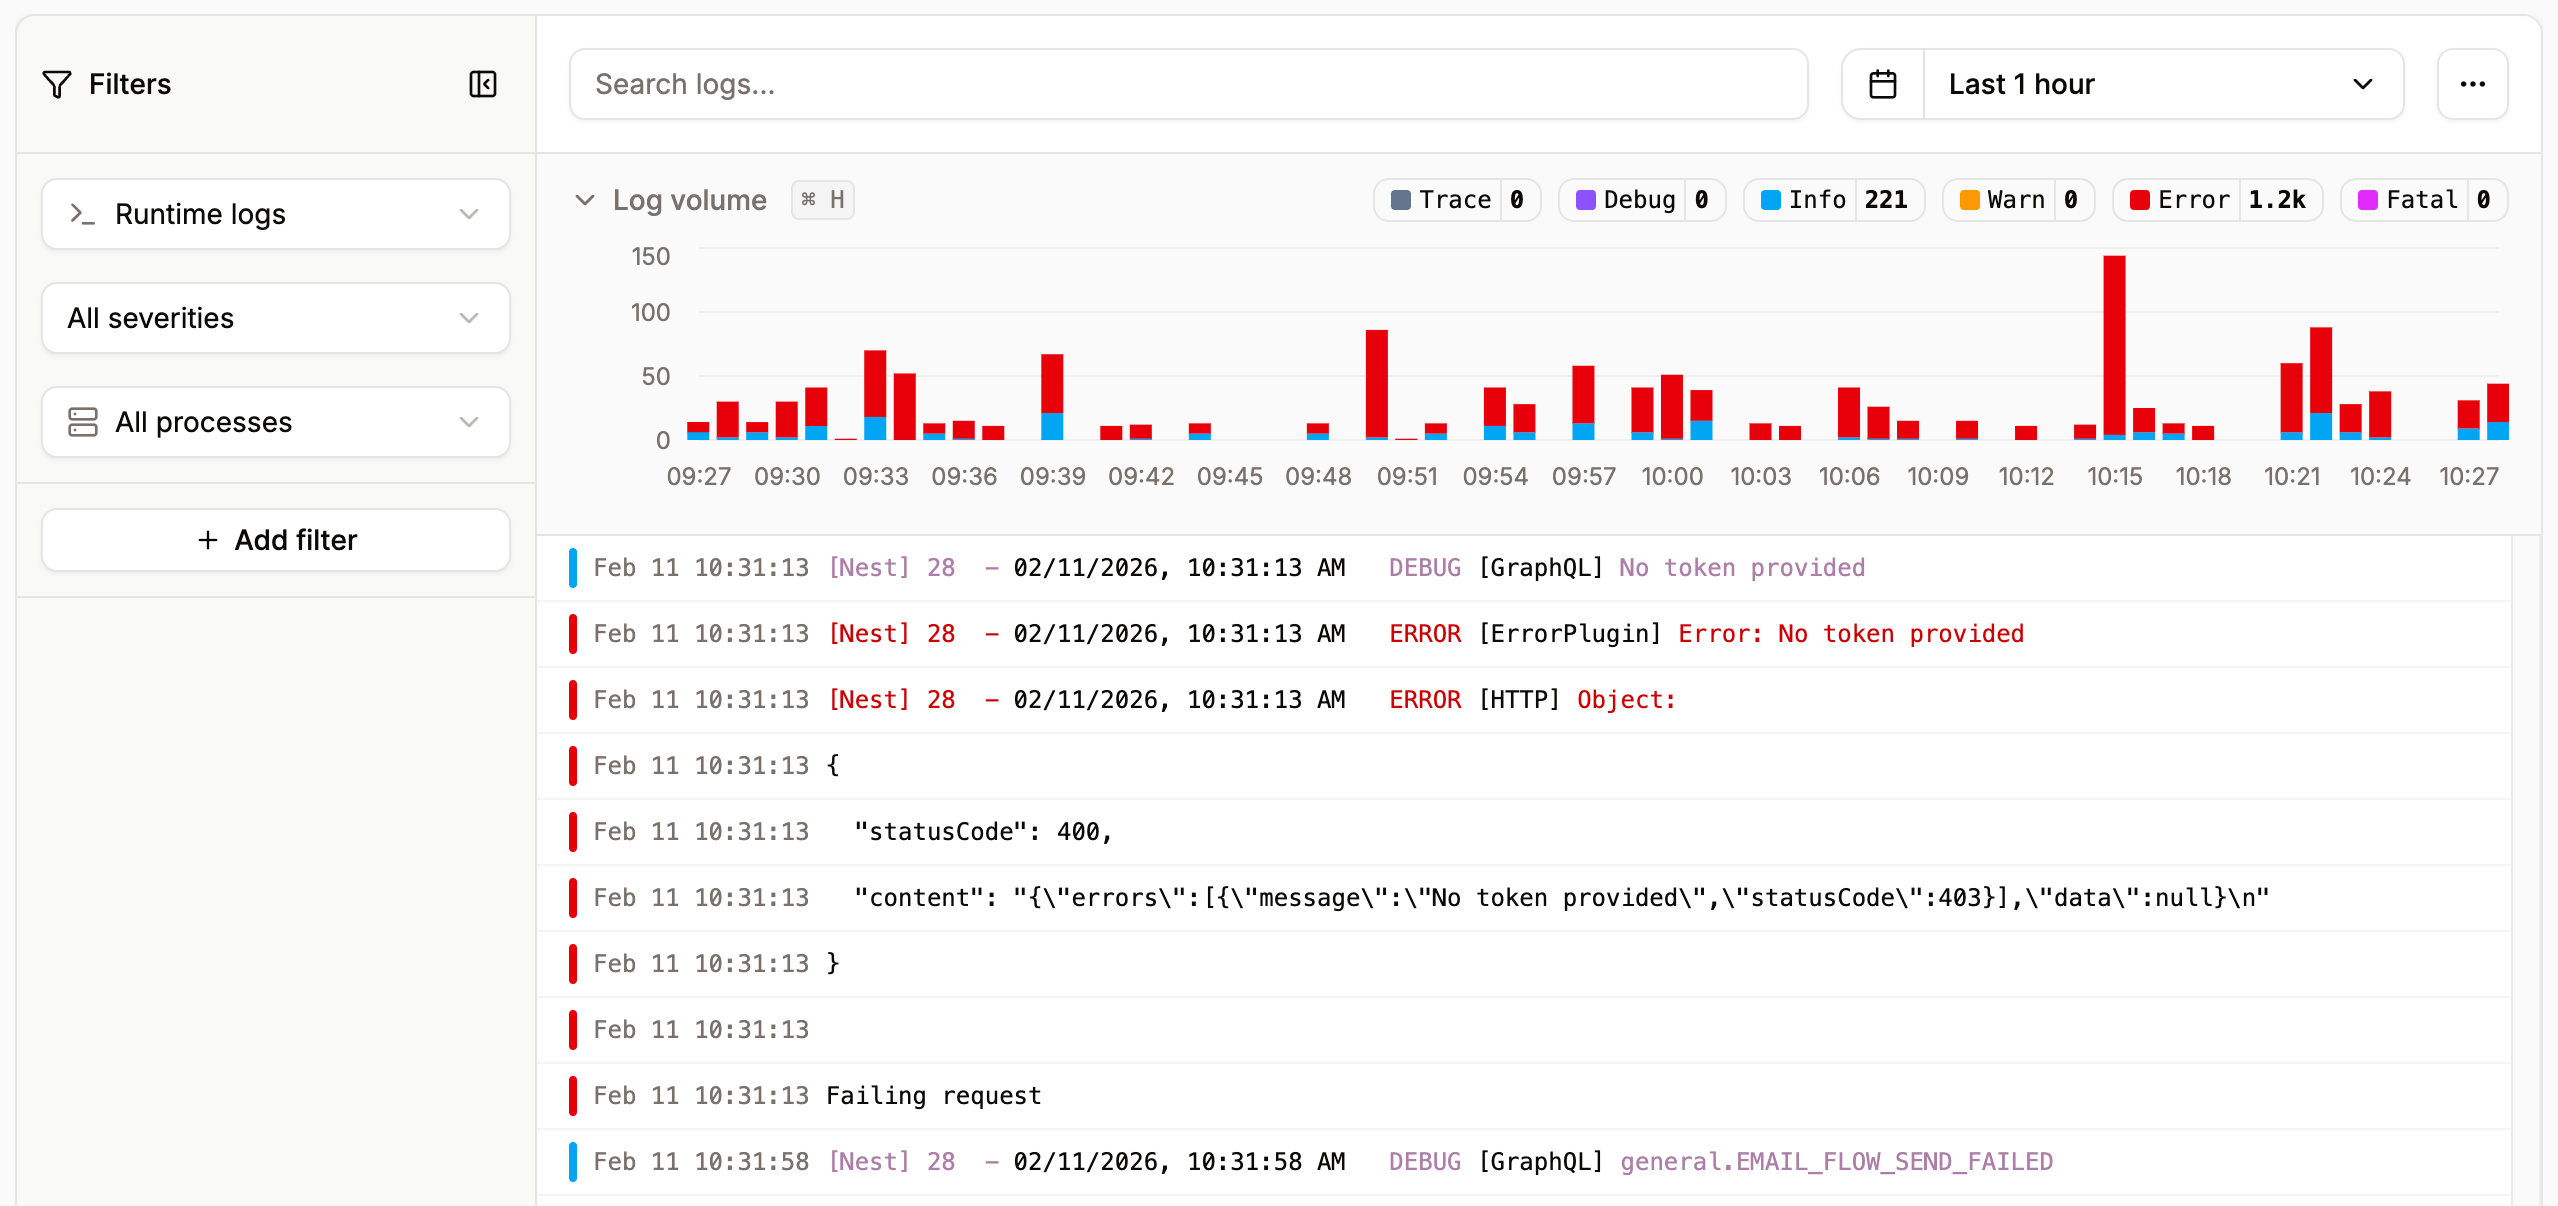
Task: Select the Fatal 0 filter pill
Action: pyautogui.click(x=2423, y=199)
